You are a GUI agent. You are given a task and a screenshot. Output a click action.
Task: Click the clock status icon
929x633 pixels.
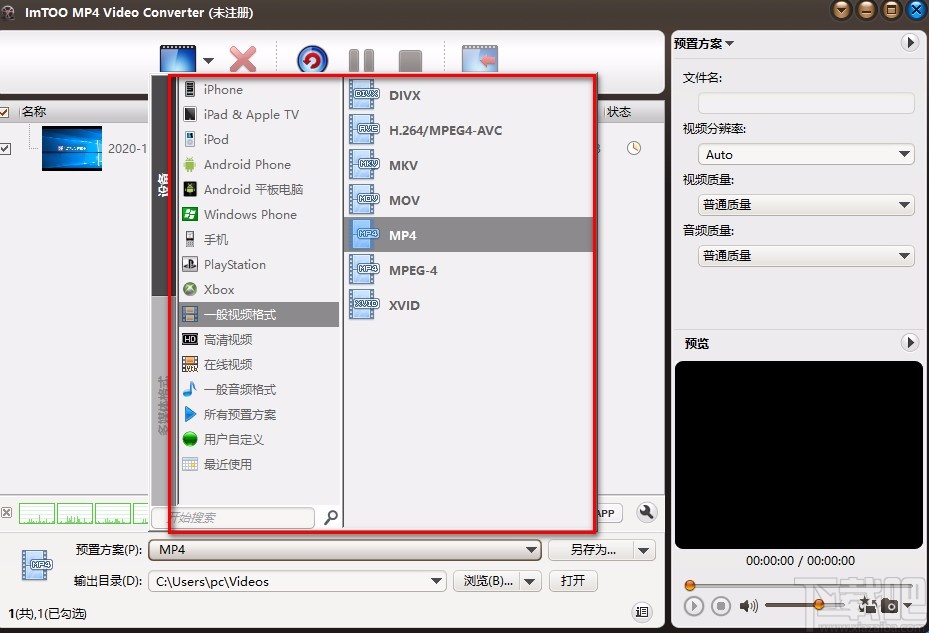coord(634,148)
